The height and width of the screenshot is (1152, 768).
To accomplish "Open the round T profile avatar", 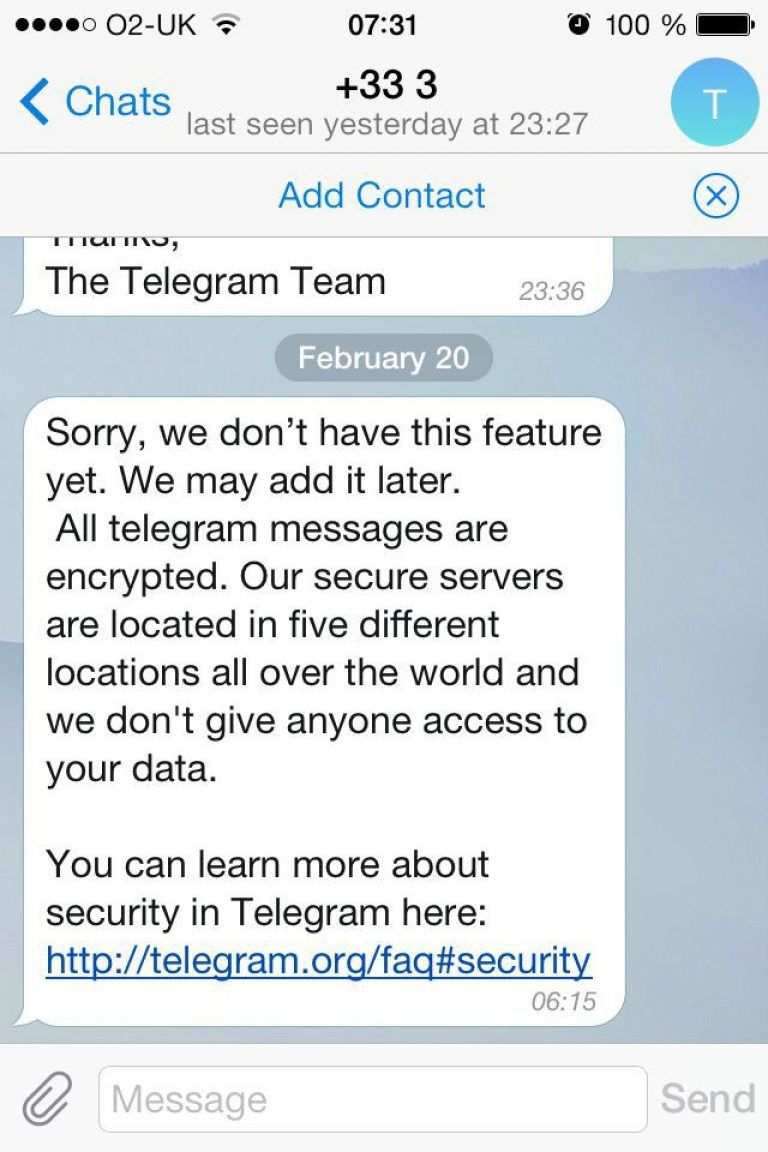I will 714,102.
